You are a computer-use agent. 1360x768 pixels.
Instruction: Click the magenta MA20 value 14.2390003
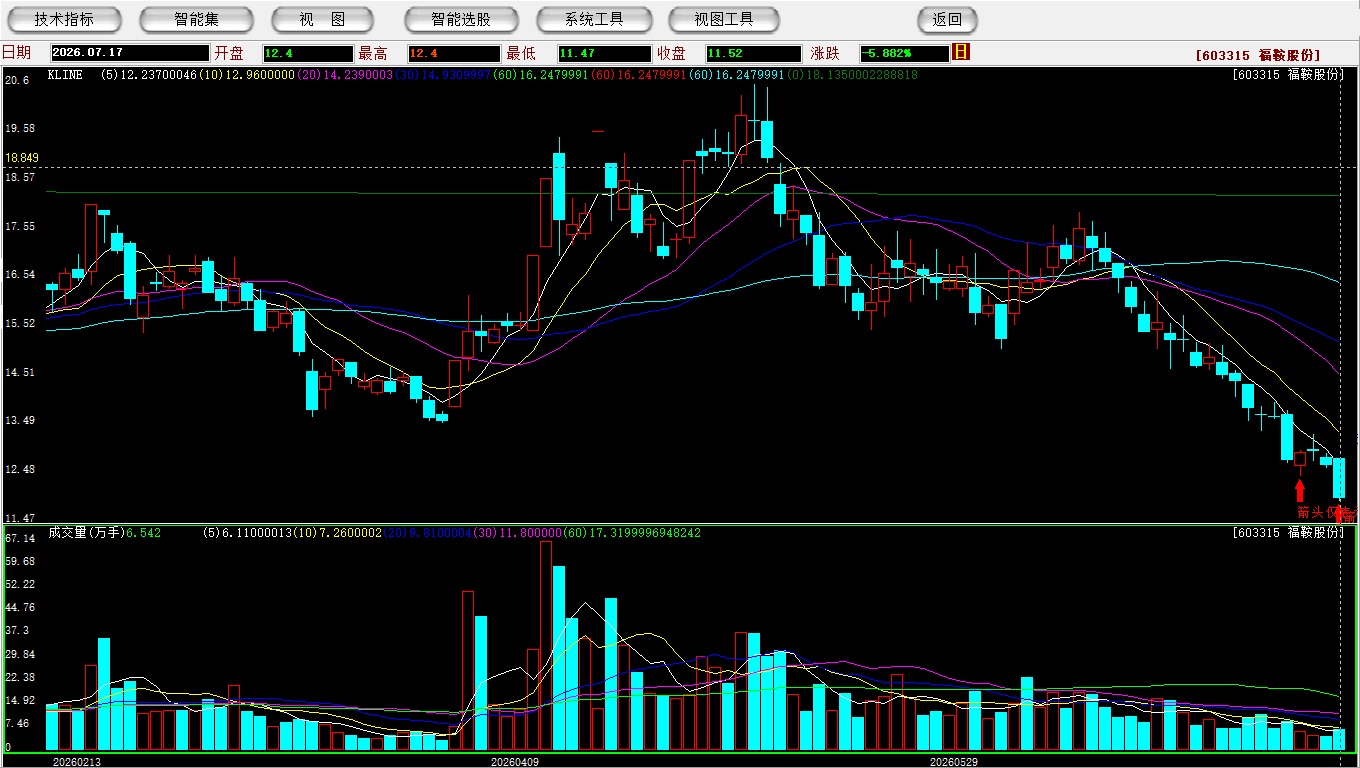[358, 74]
